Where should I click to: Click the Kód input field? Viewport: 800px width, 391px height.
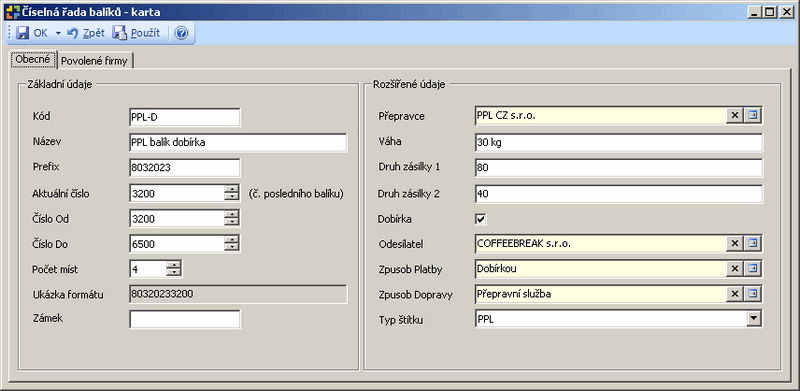pyautogui.click(x=185, y=117)
